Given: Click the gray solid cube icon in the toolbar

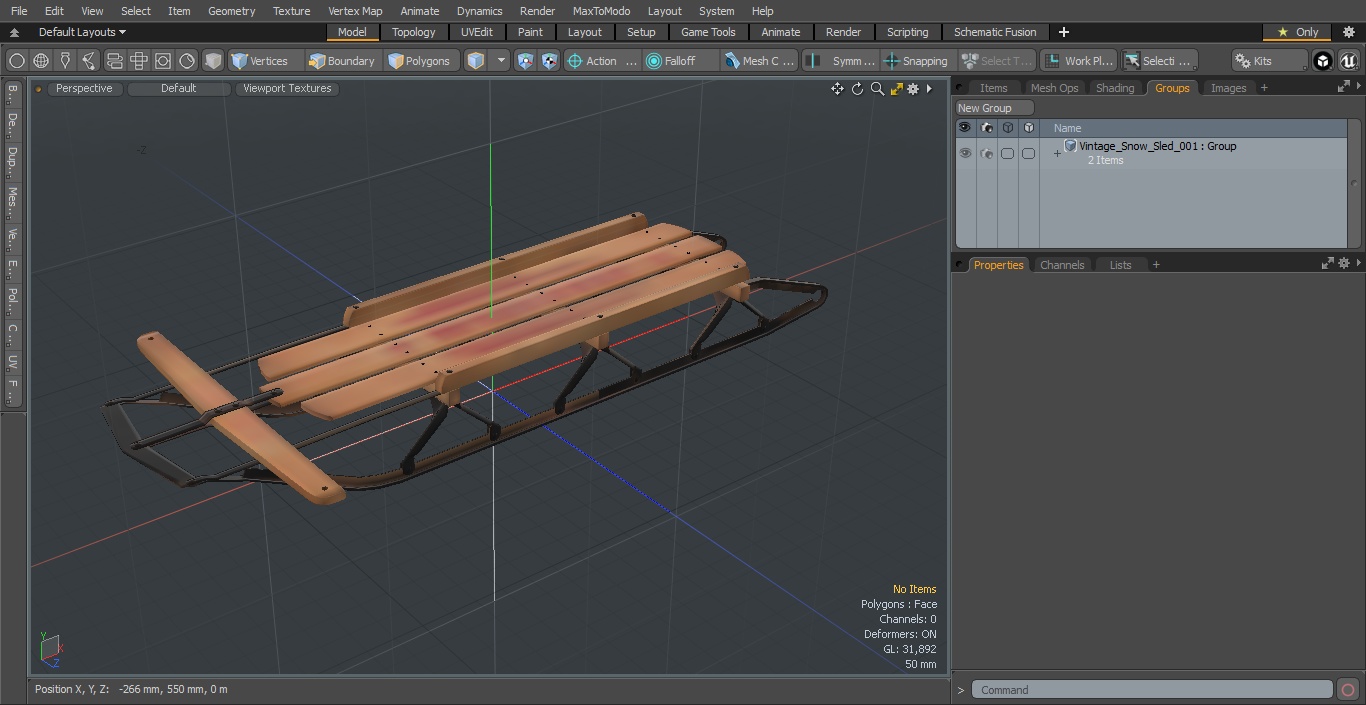Looking at the screenshot, I should coord(212,61).
